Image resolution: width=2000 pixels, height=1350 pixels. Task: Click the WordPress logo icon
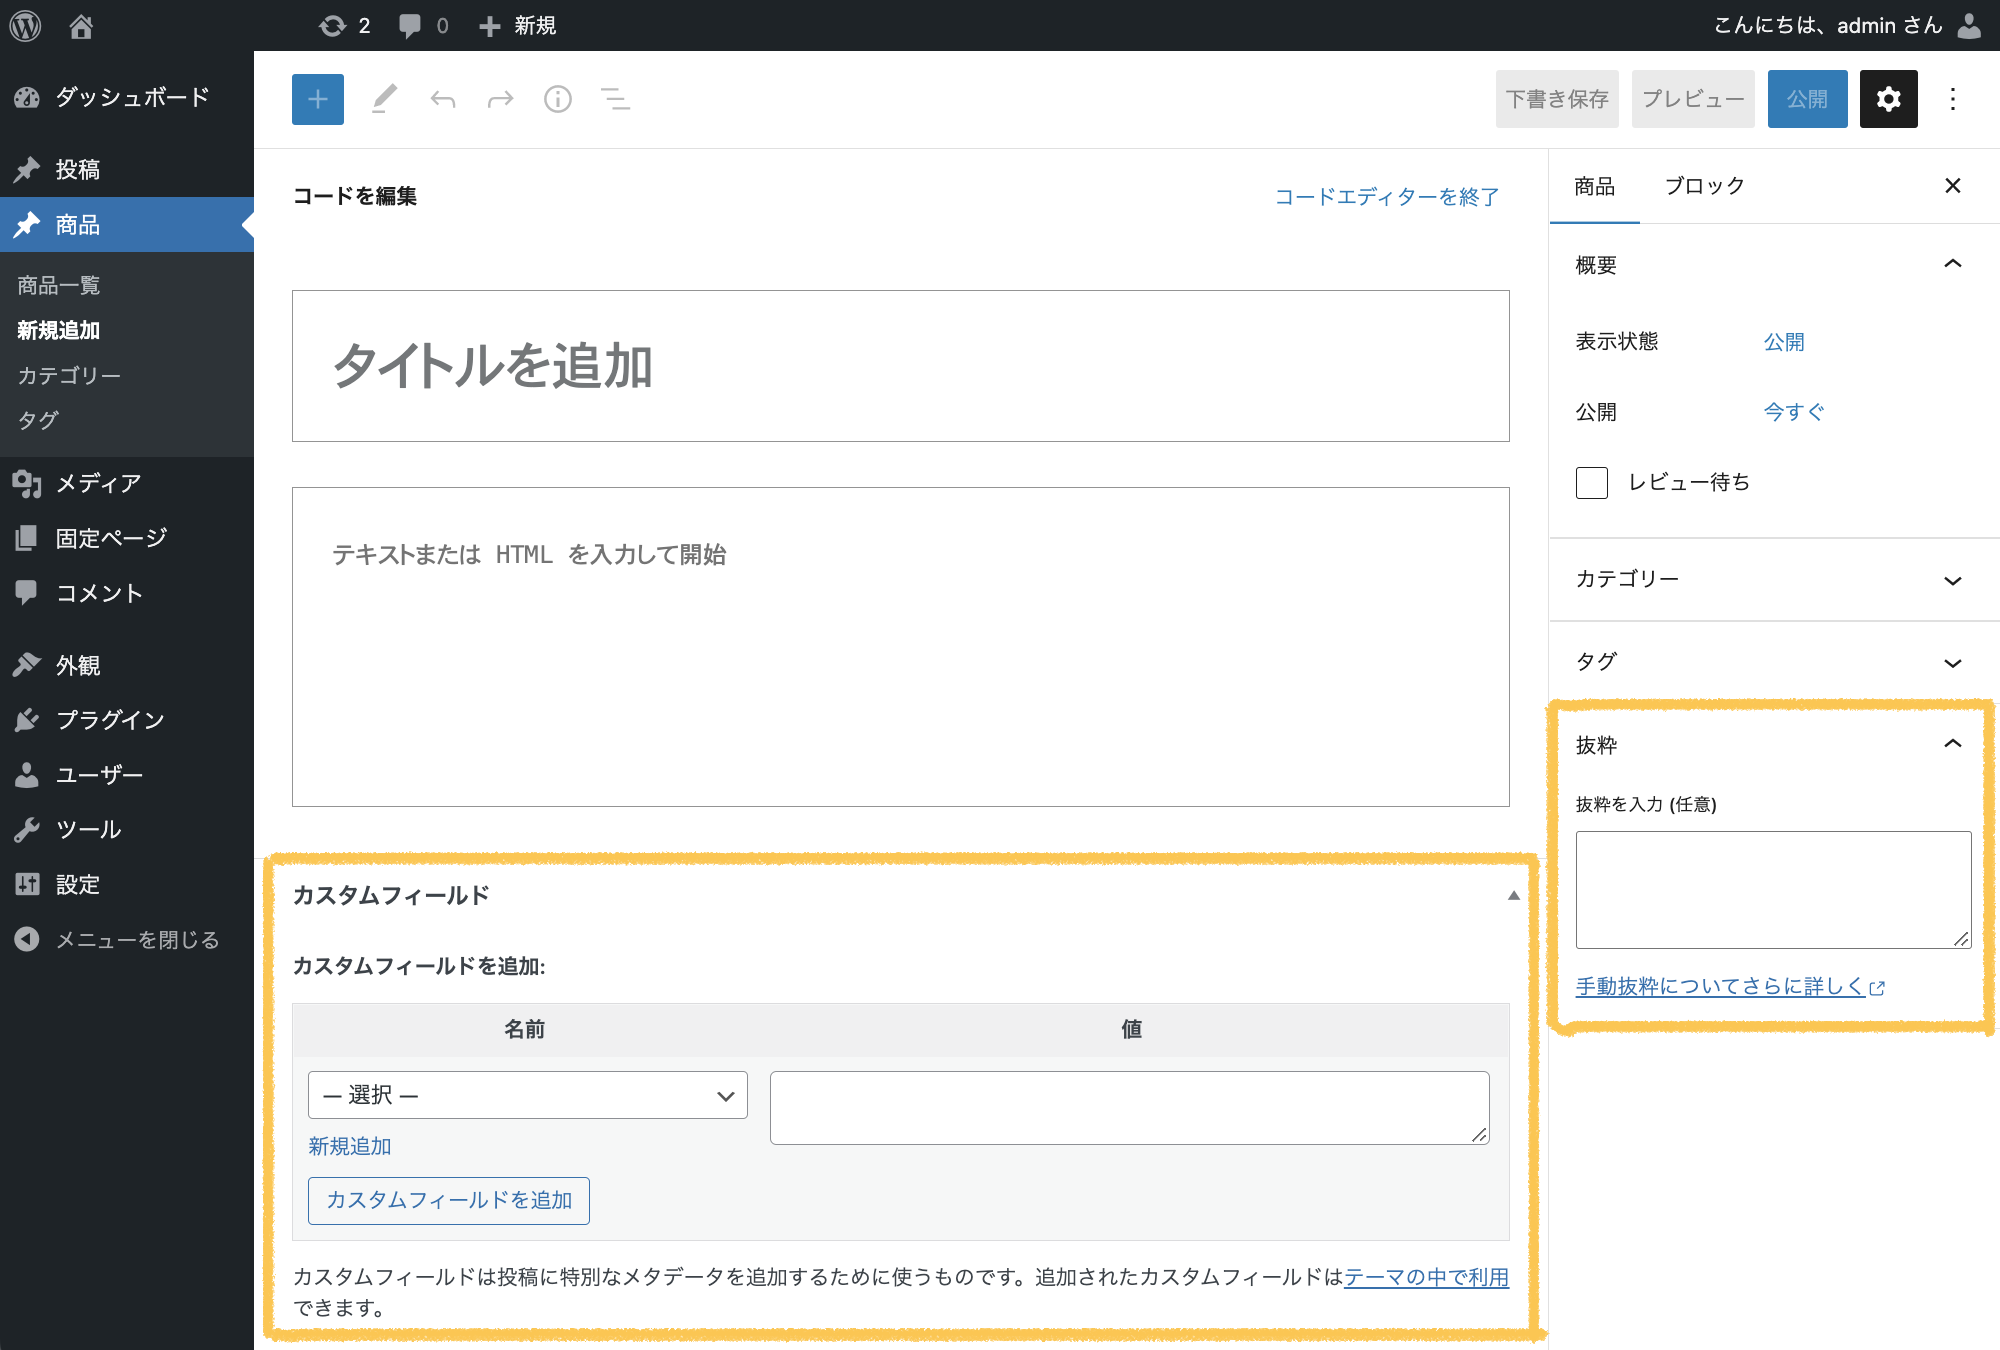25,25
